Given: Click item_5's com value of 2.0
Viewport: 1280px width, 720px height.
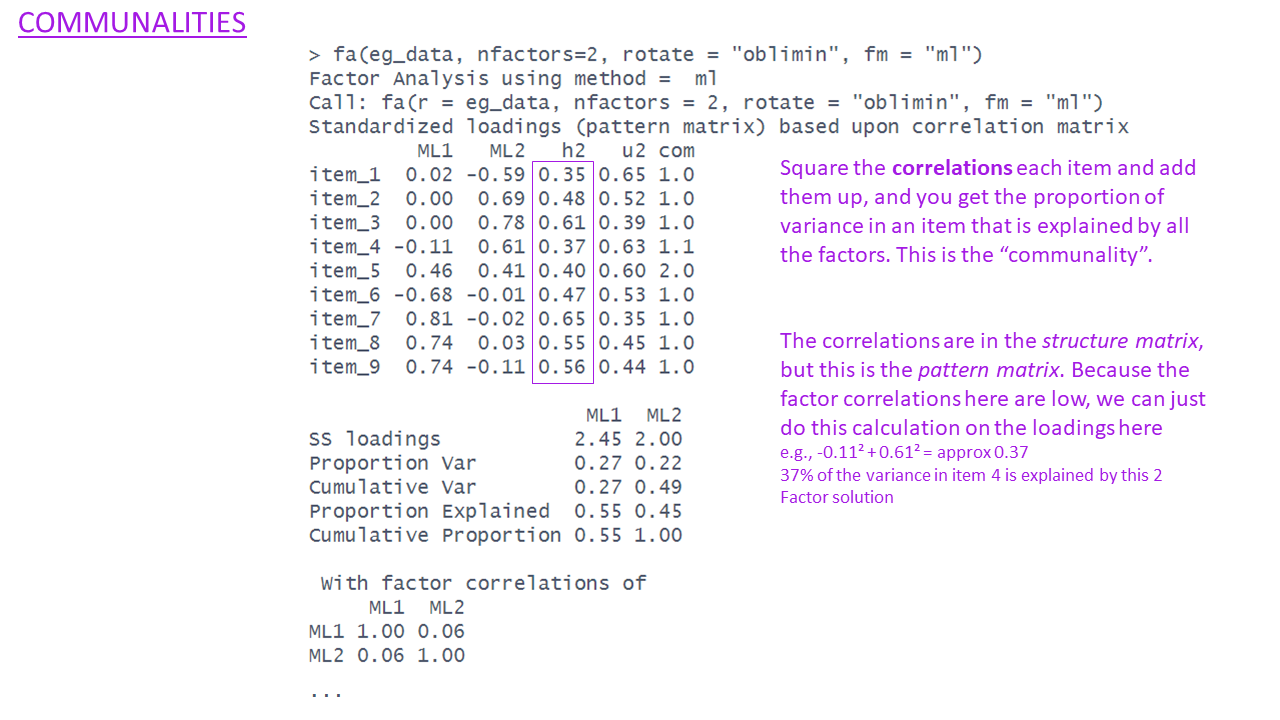Looking at the screenshot, I should [x=676, y=271].
